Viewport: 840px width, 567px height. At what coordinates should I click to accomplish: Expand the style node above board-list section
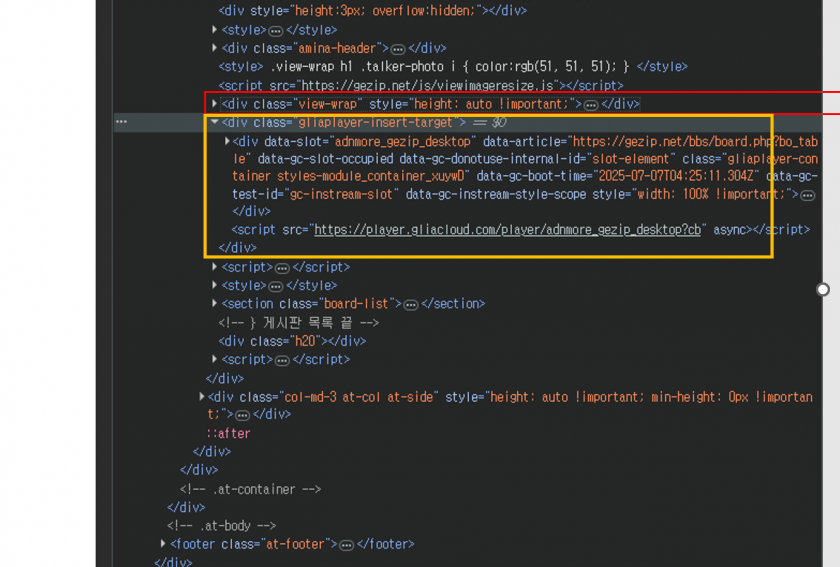214,285
